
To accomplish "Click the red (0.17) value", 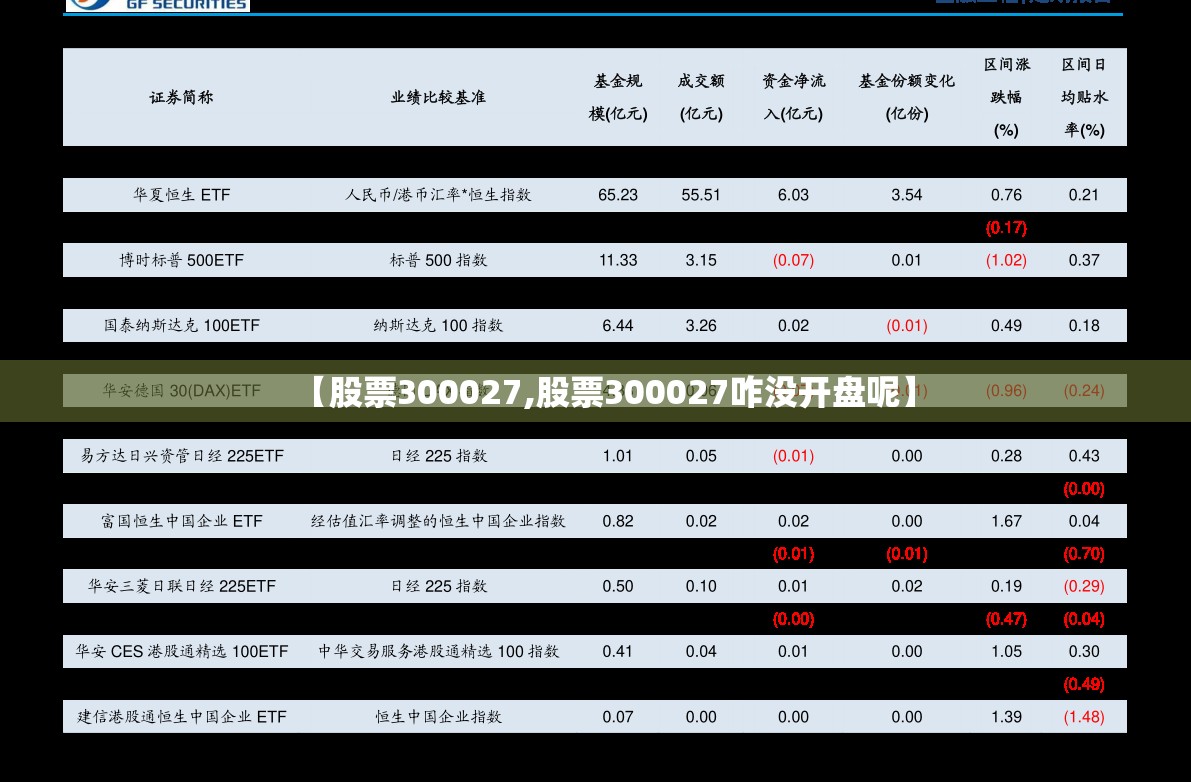I will (x=1006, y=228).
